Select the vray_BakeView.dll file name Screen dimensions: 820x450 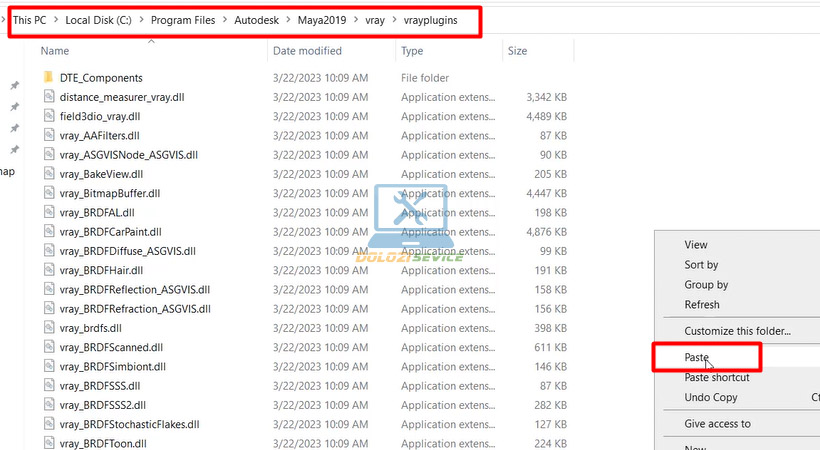pos(101,174)
